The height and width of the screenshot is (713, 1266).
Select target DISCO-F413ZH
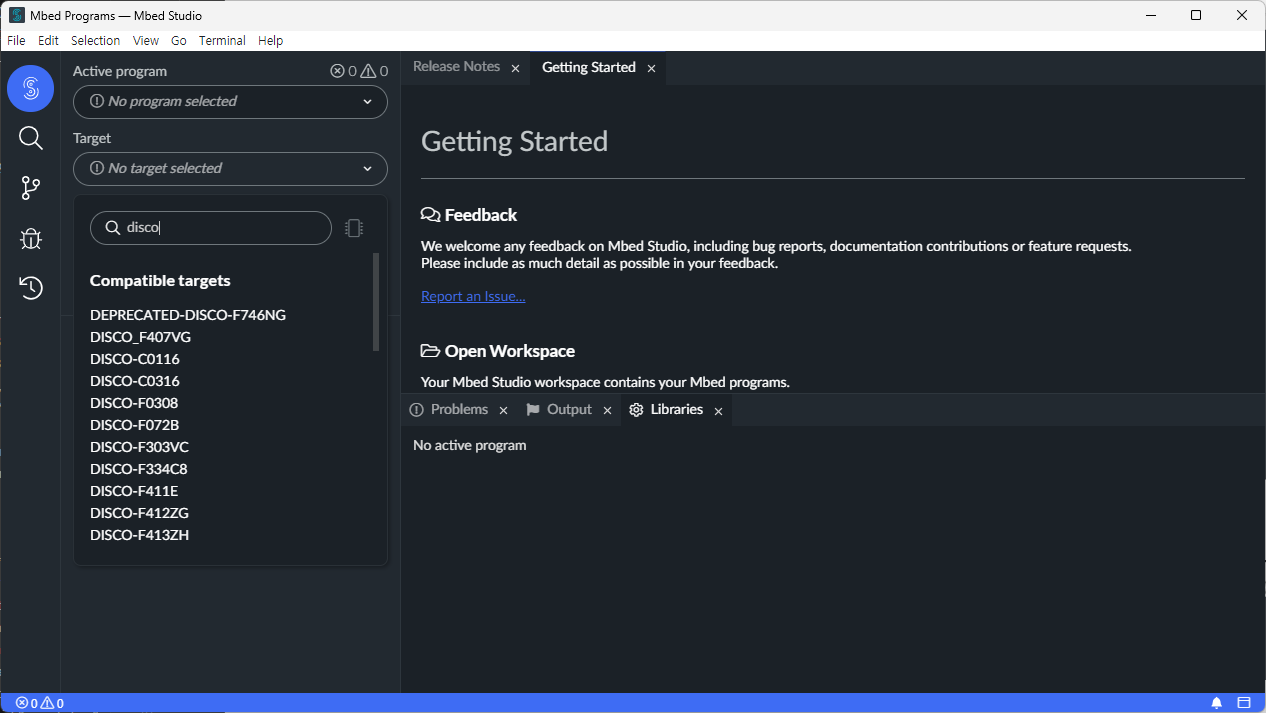[x=139, y=535]
